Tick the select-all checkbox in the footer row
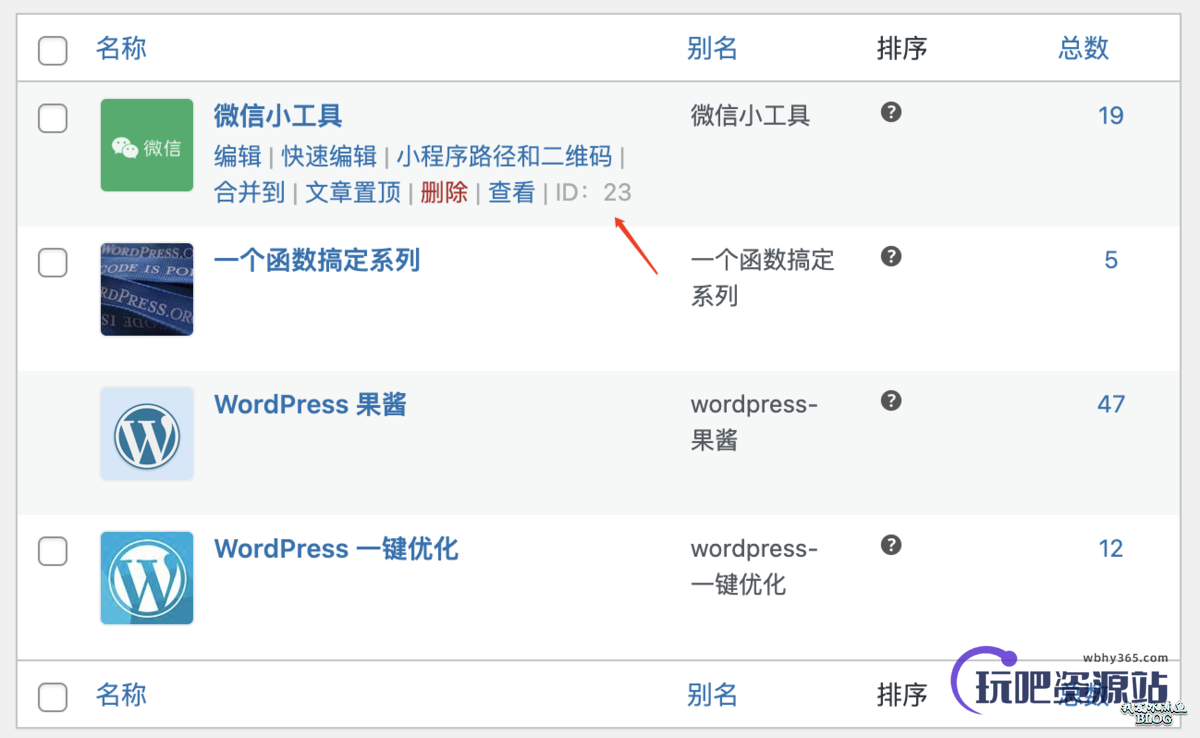Viewport: 1200px width, 738px height. click(53, 697)
